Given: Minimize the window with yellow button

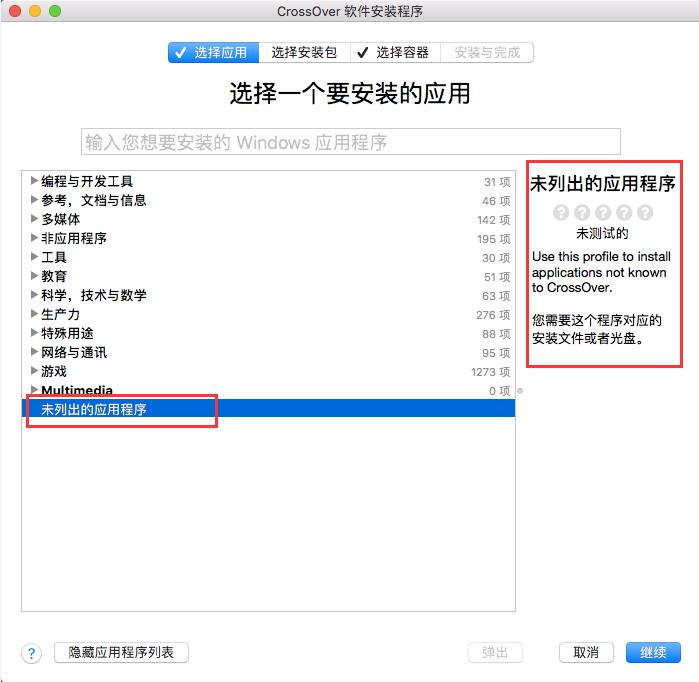Looking at the screenshot, I should [x=35, y=11].
